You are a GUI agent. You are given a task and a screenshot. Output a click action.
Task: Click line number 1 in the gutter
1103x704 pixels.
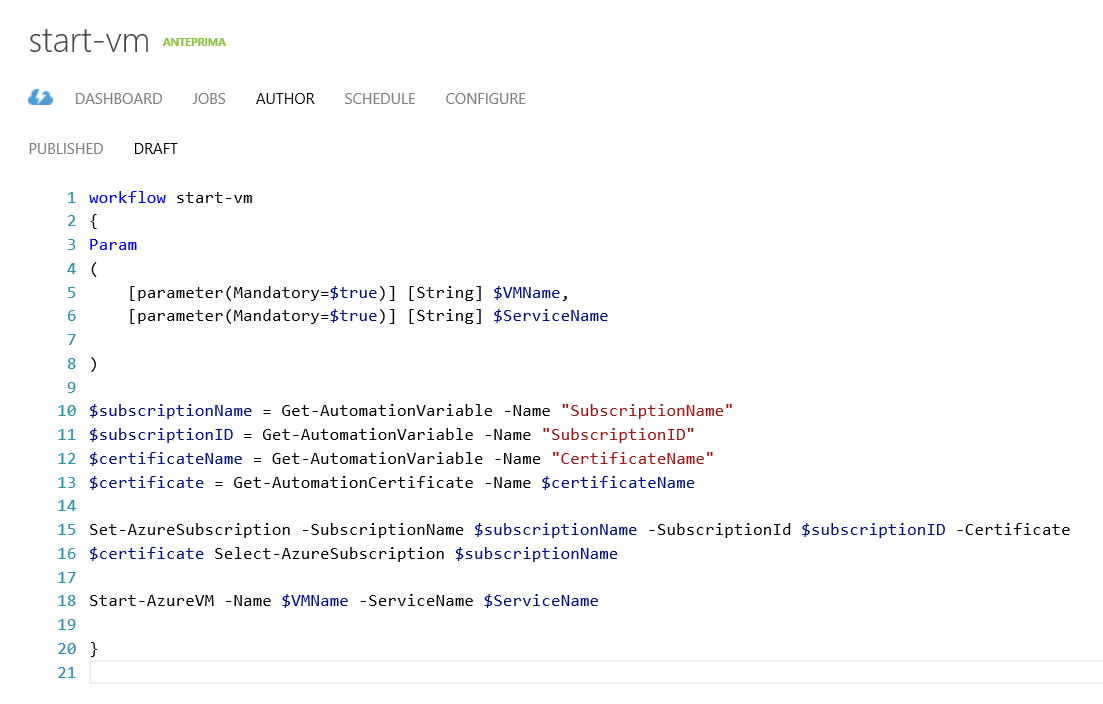[71, 198]
